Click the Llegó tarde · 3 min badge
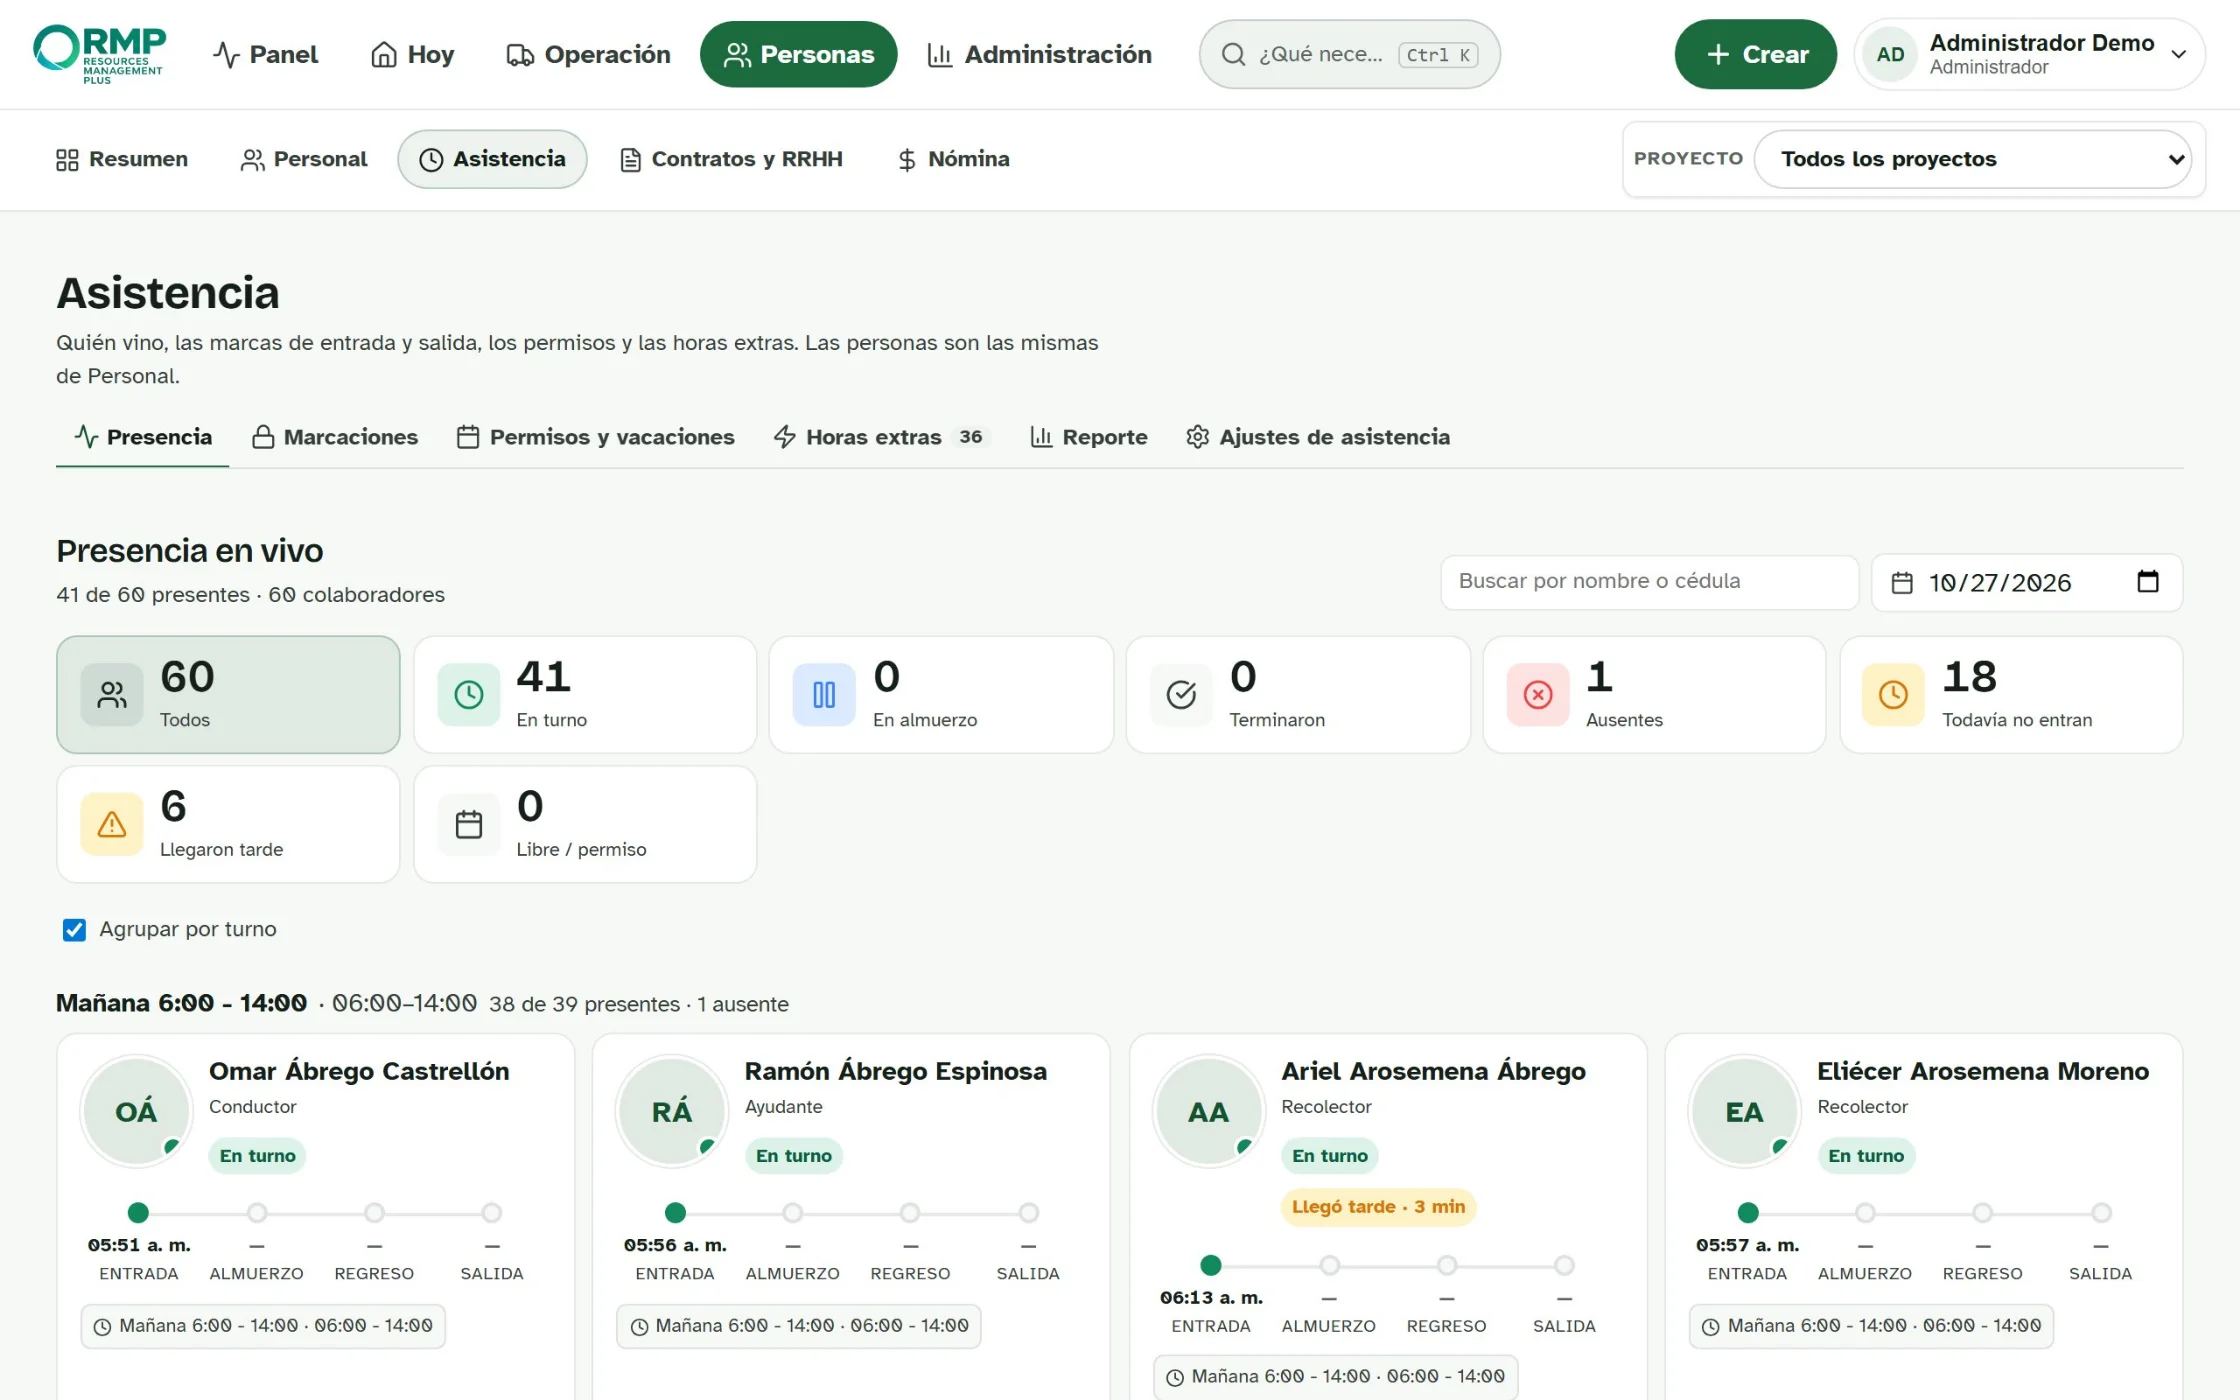The image size is (2240, 1400). [1378, 1207]
